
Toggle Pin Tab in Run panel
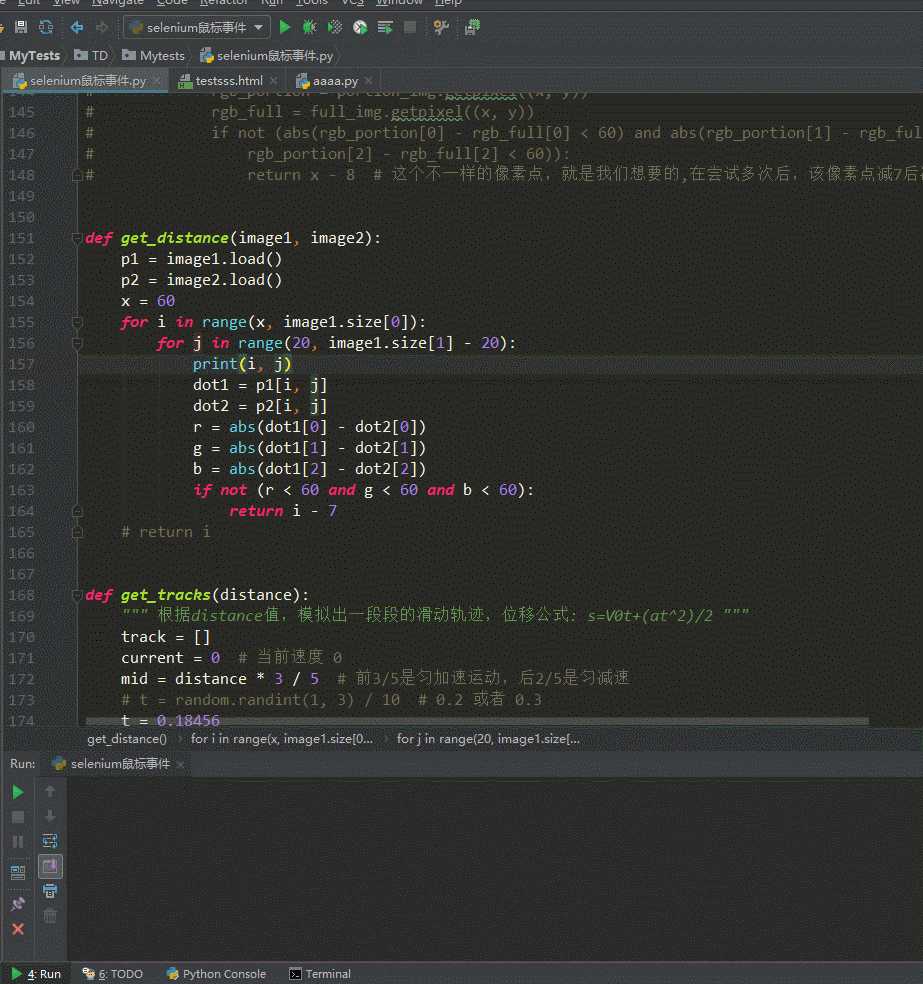pyautogui.click(x=18, y=904)
